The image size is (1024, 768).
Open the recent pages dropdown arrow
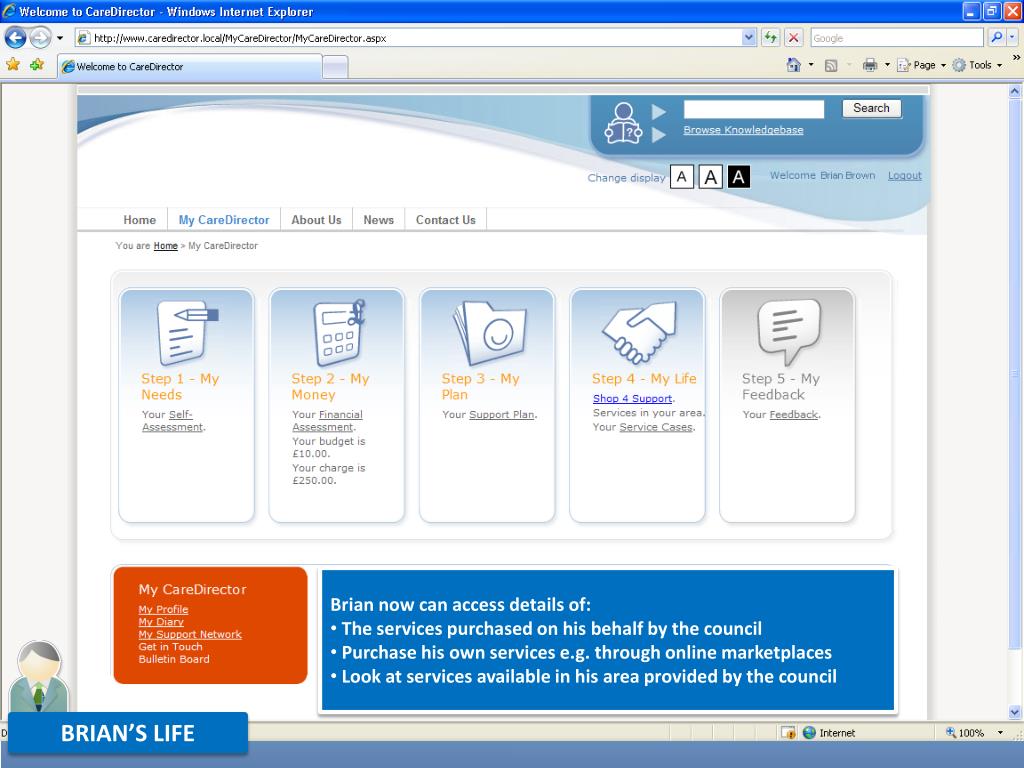coord(60,38)
